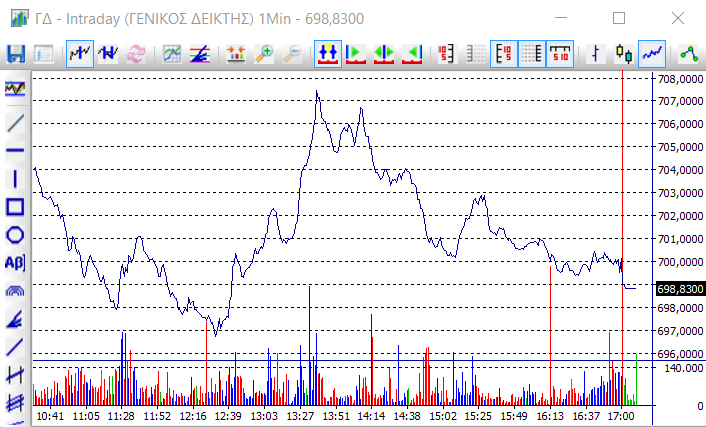Click the 17:00 time axis label
This screenshot has width=706, height=427.
[621, 416]
